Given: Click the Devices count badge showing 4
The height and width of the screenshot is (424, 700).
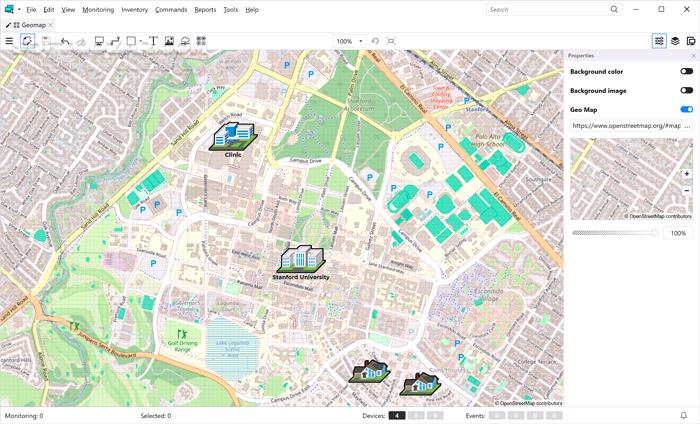Looking at the screenshot, I should (396, 416).
